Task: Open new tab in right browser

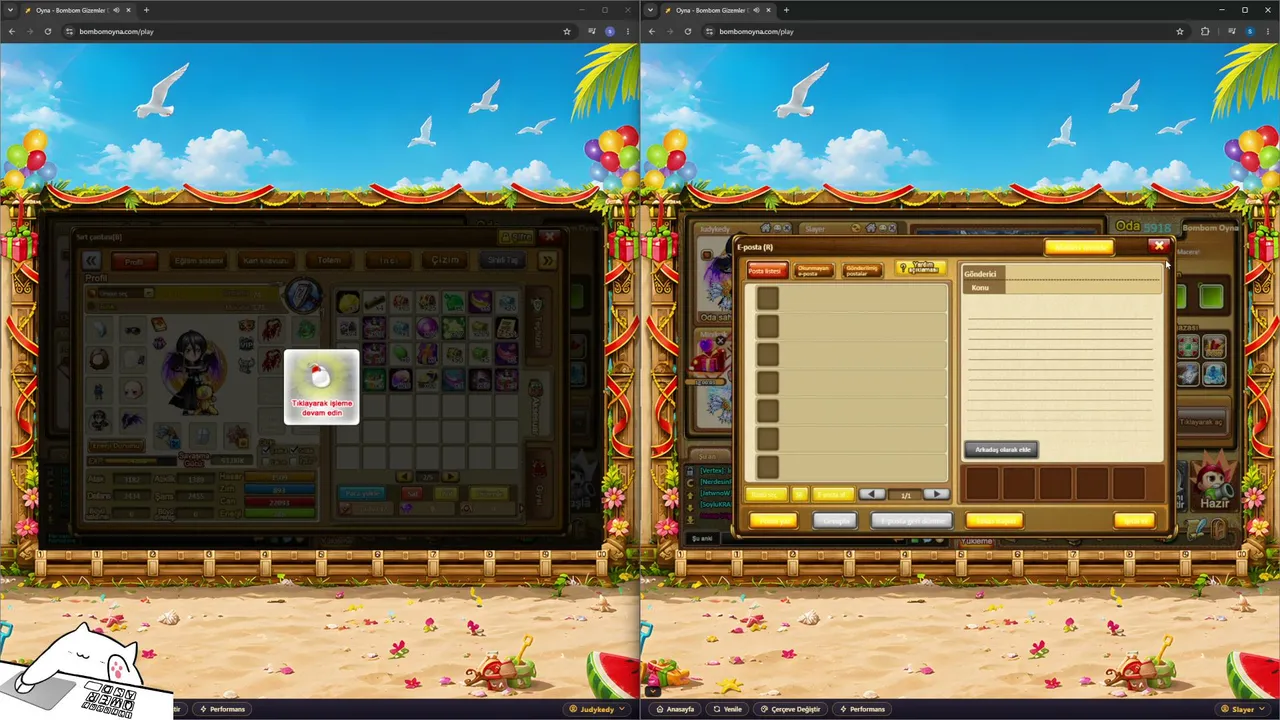Action: pyautogui.click(x=786, y=10)
